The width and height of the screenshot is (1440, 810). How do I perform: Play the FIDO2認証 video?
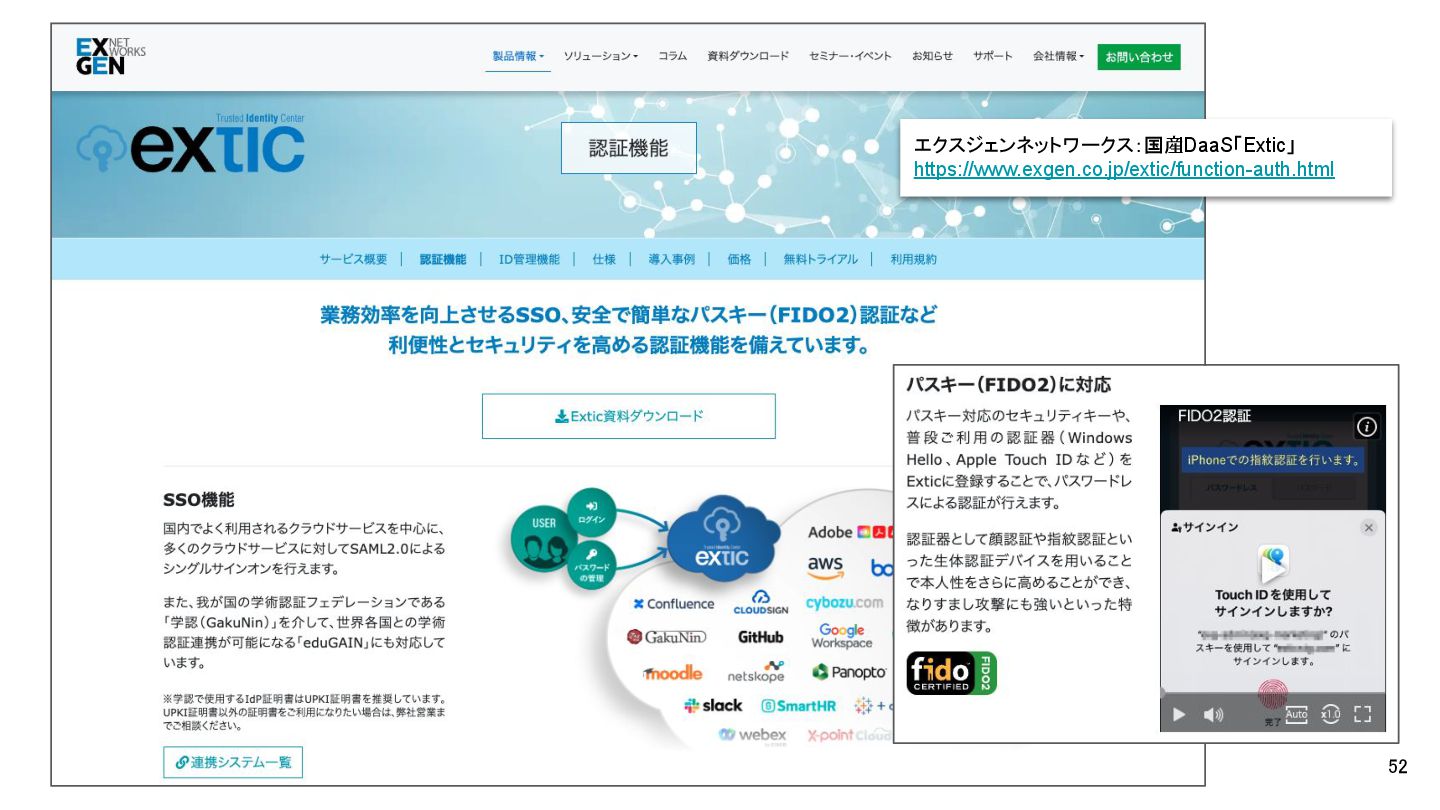click(x=1179, y=714)
